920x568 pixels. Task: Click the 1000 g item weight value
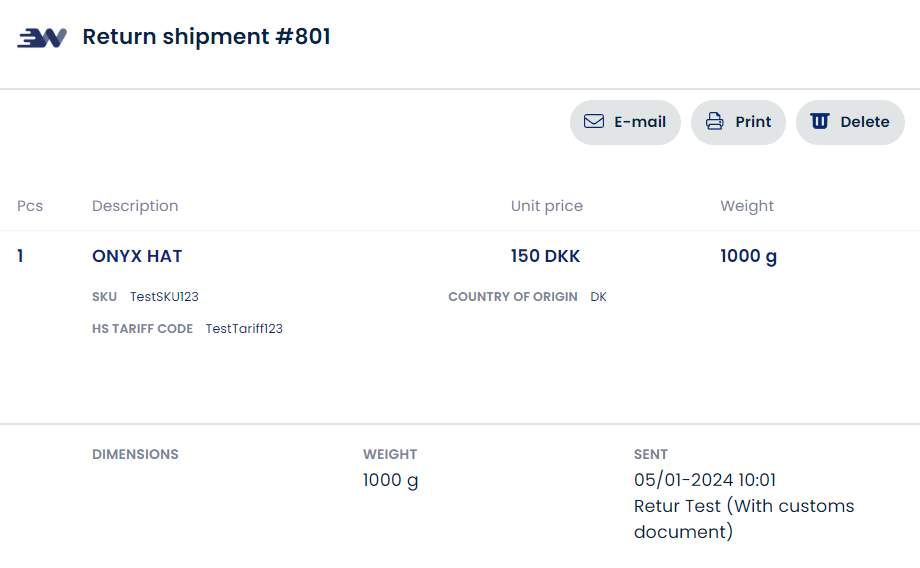748,256
